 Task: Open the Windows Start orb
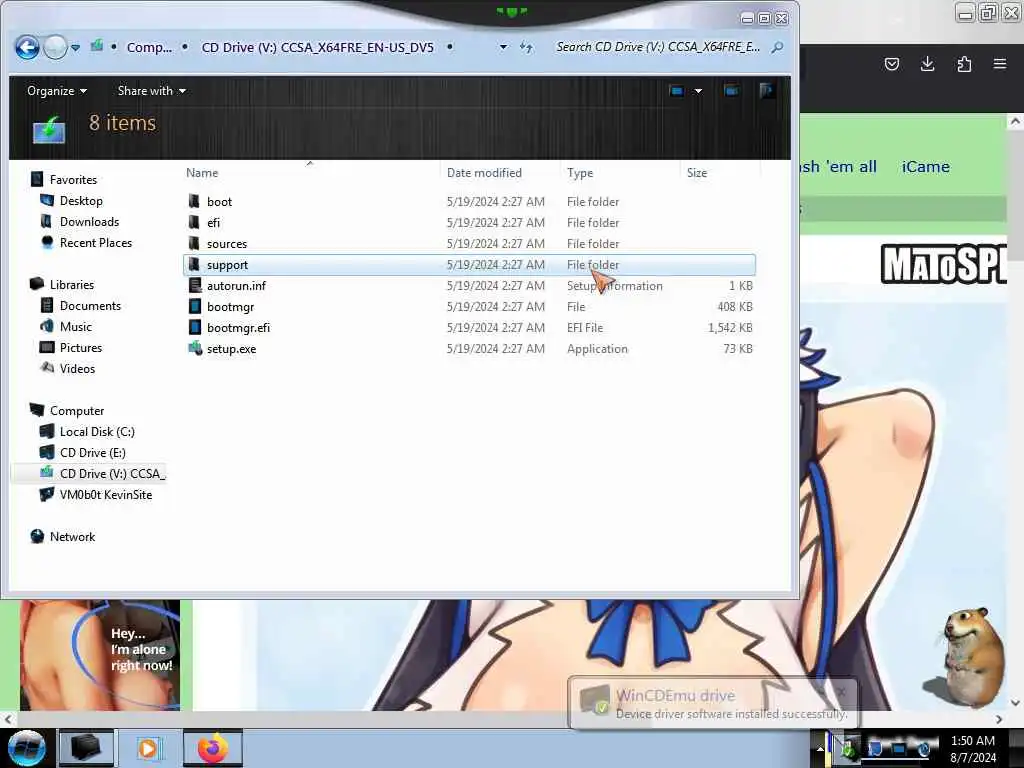pyautogui.click(x=26, y=748)
